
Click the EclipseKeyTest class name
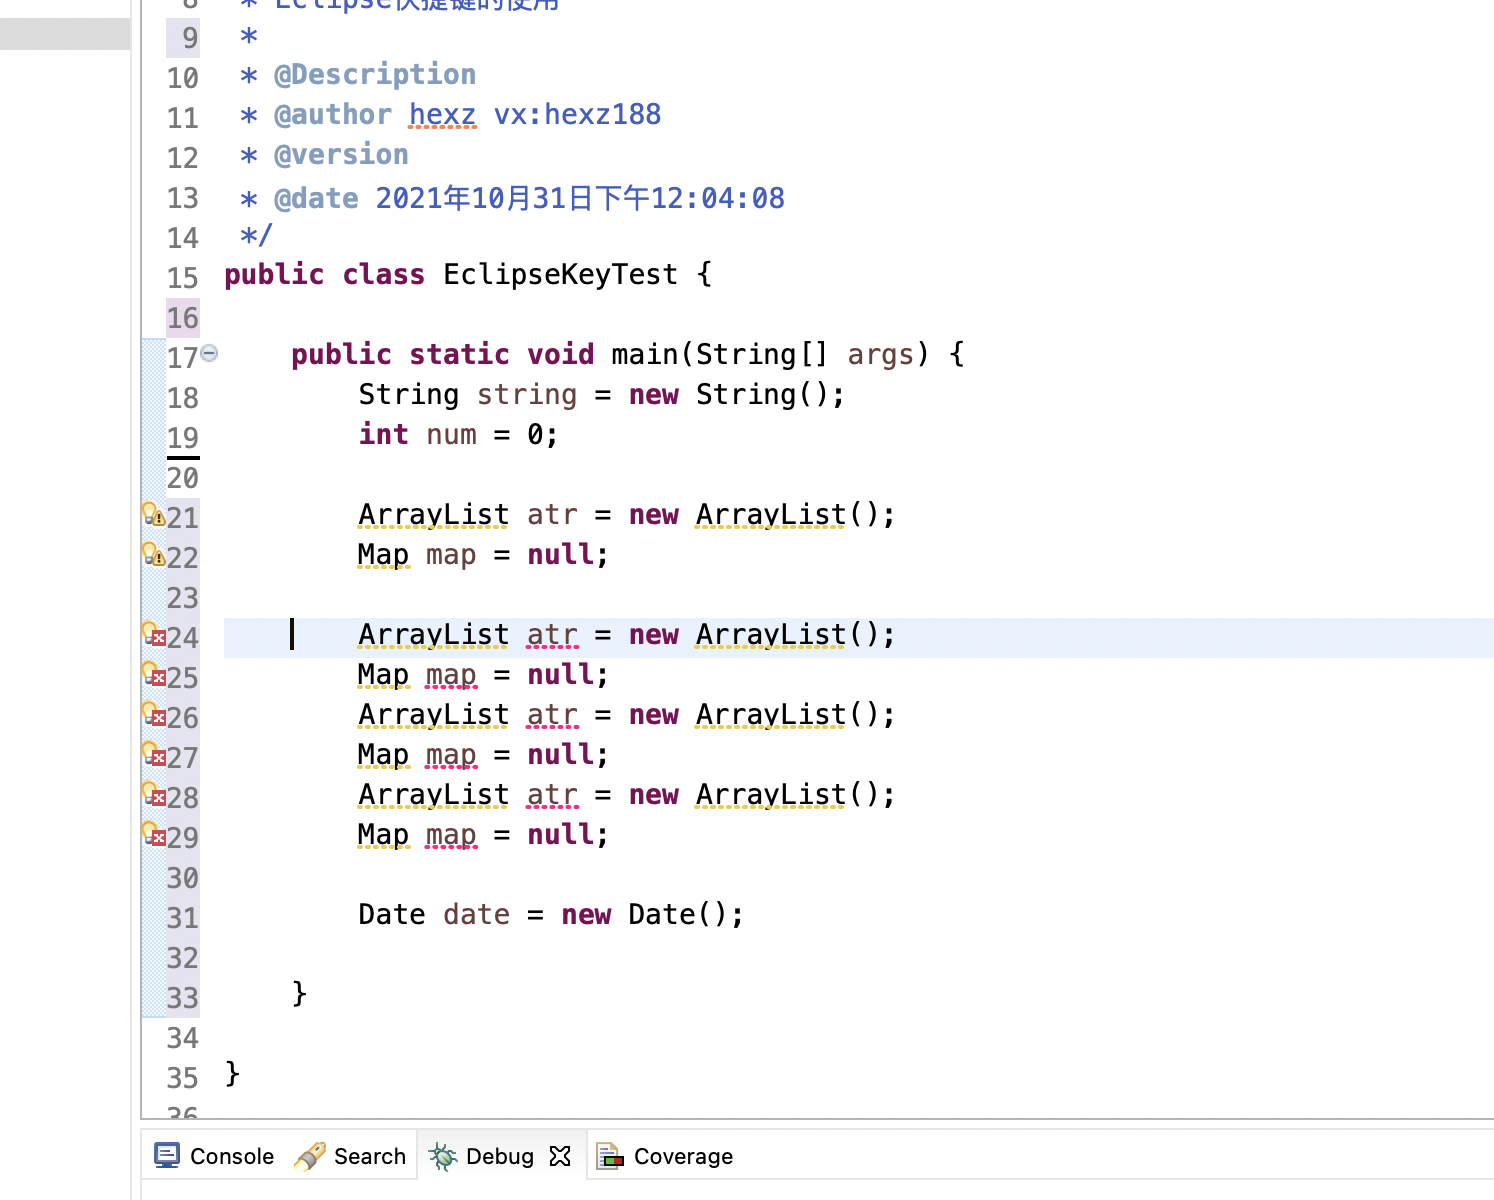560,275
